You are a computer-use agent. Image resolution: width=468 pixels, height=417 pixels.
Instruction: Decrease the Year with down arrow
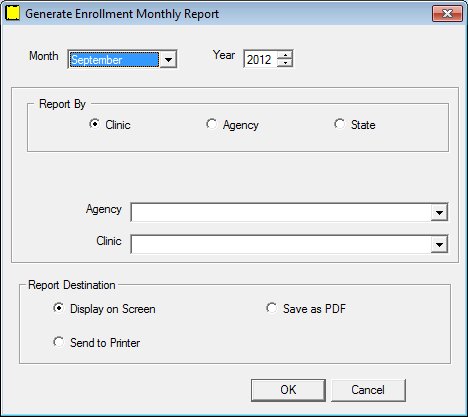(x=285, y=63)
